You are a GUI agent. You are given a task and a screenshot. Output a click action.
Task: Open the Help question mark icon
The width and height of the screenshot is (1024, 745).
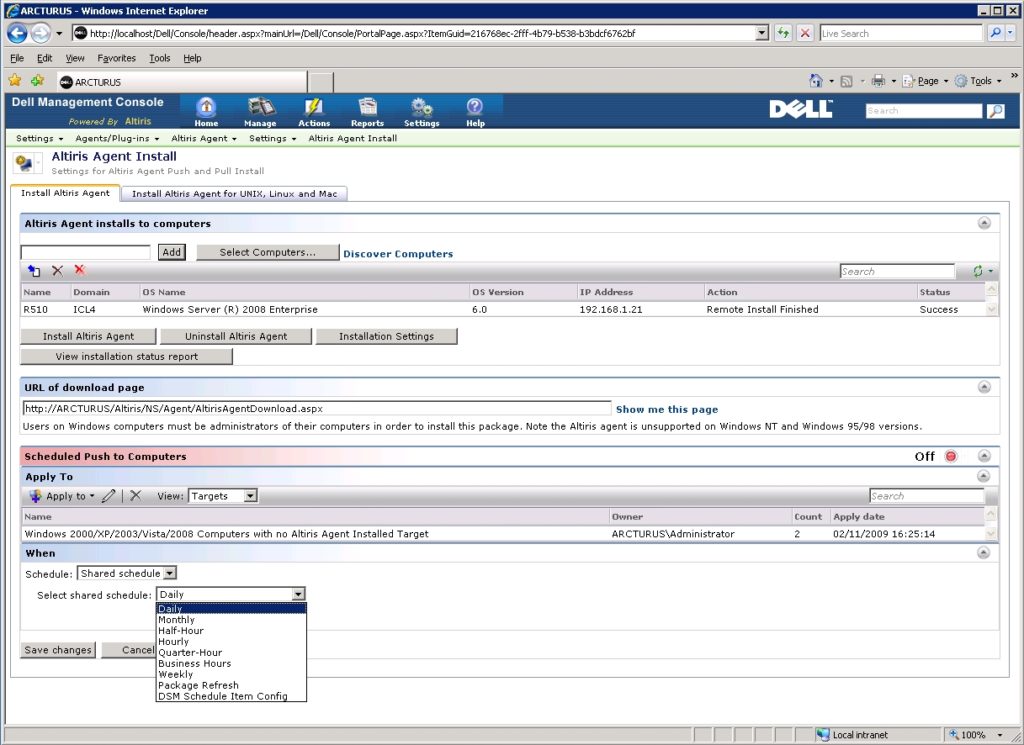[x=475, y=110]
